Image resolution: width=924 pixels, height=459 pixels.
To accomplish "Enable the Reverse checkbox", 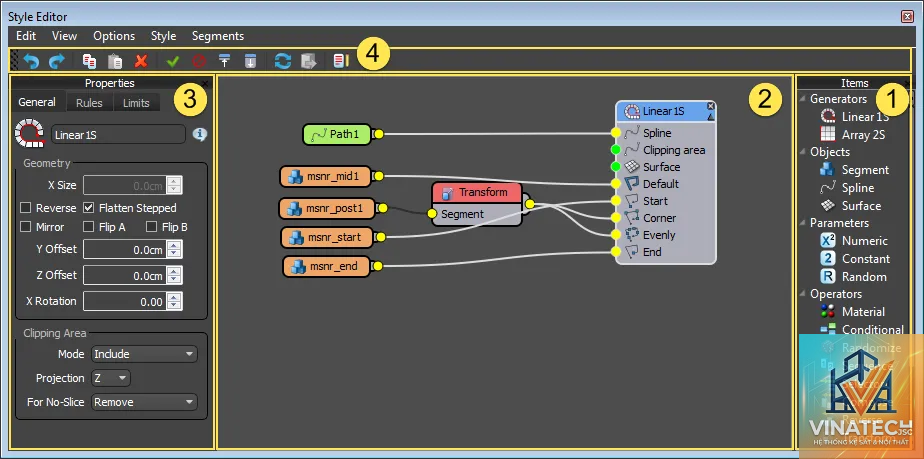I will pyautogui.click(x=26, y=208).
